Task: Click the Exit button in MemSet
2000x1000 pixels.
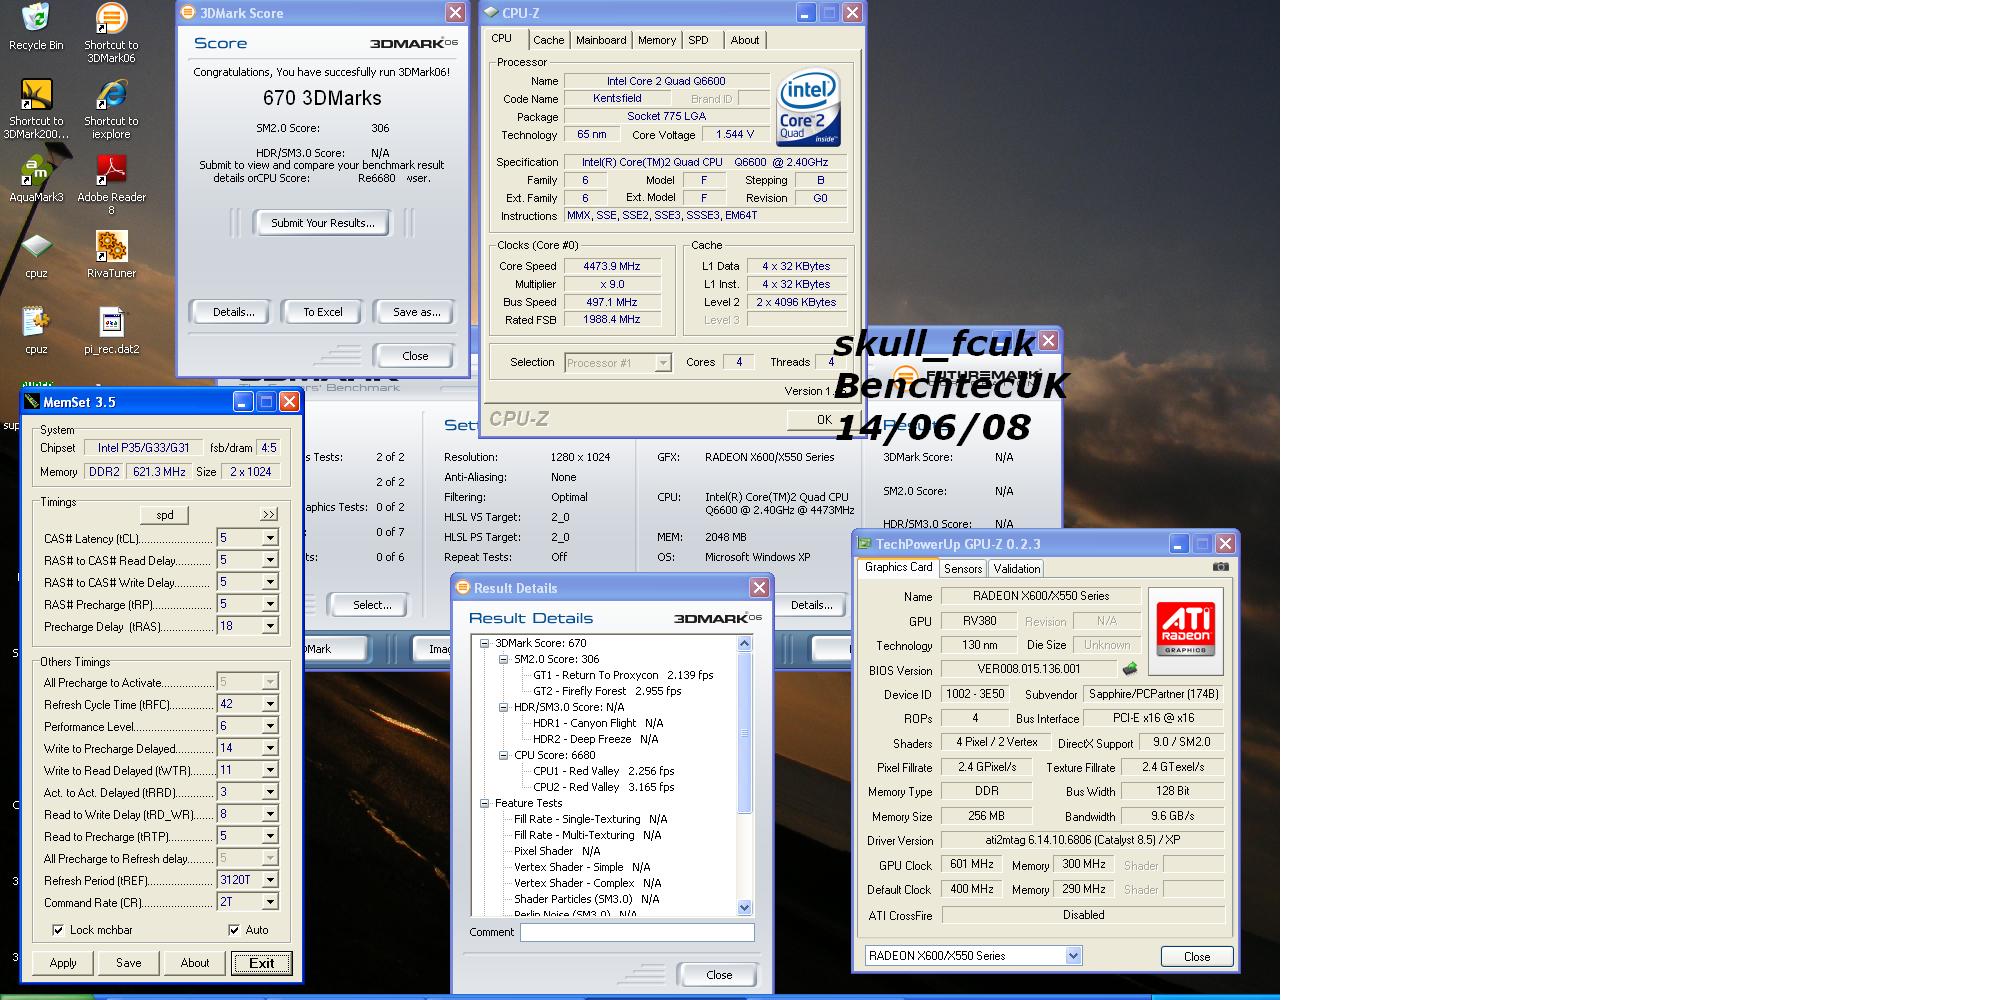Action: (x=262, y=963)
